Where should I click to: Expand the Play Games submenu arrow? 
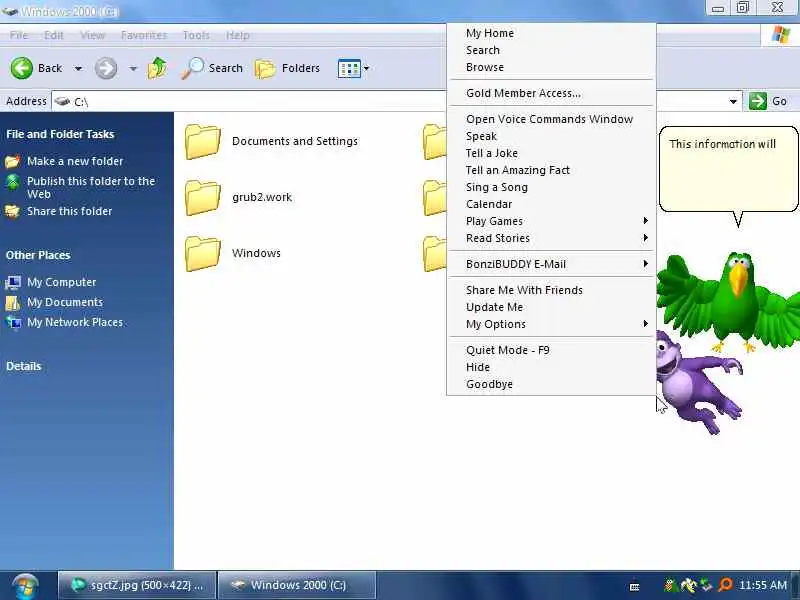pyautogui.click(x=646, y=220)
